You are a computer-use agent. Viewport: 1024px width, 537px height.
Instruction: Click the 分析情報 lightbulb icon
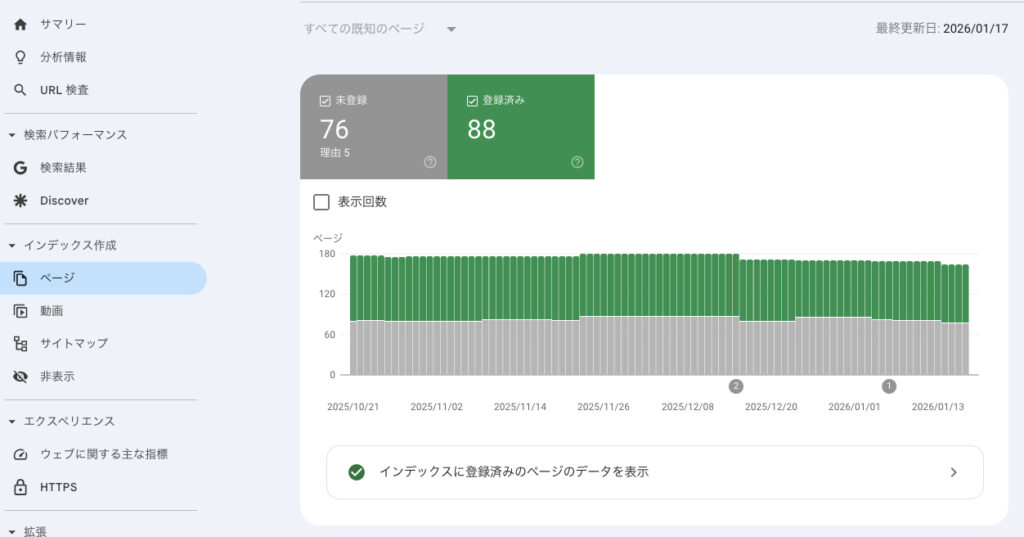[20, 57]
